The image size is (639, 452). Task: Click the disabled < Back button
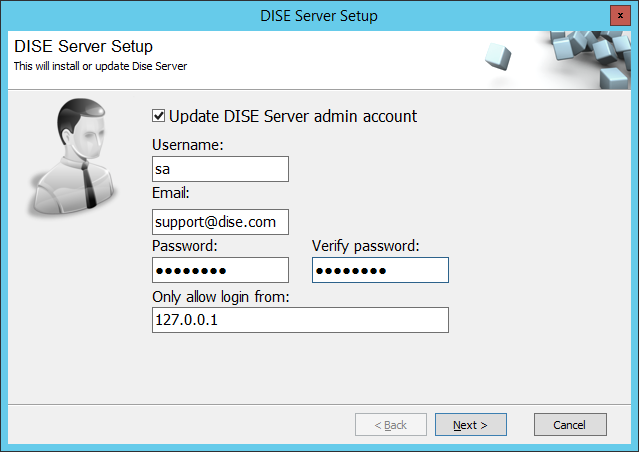(391, 425)
